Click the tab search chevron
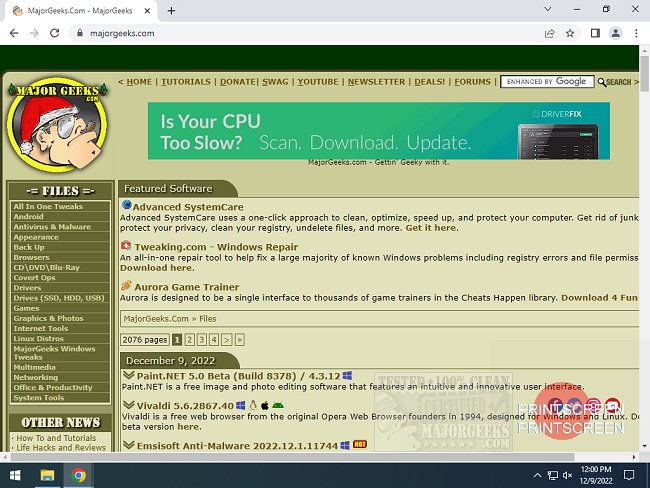 (548, 9)
